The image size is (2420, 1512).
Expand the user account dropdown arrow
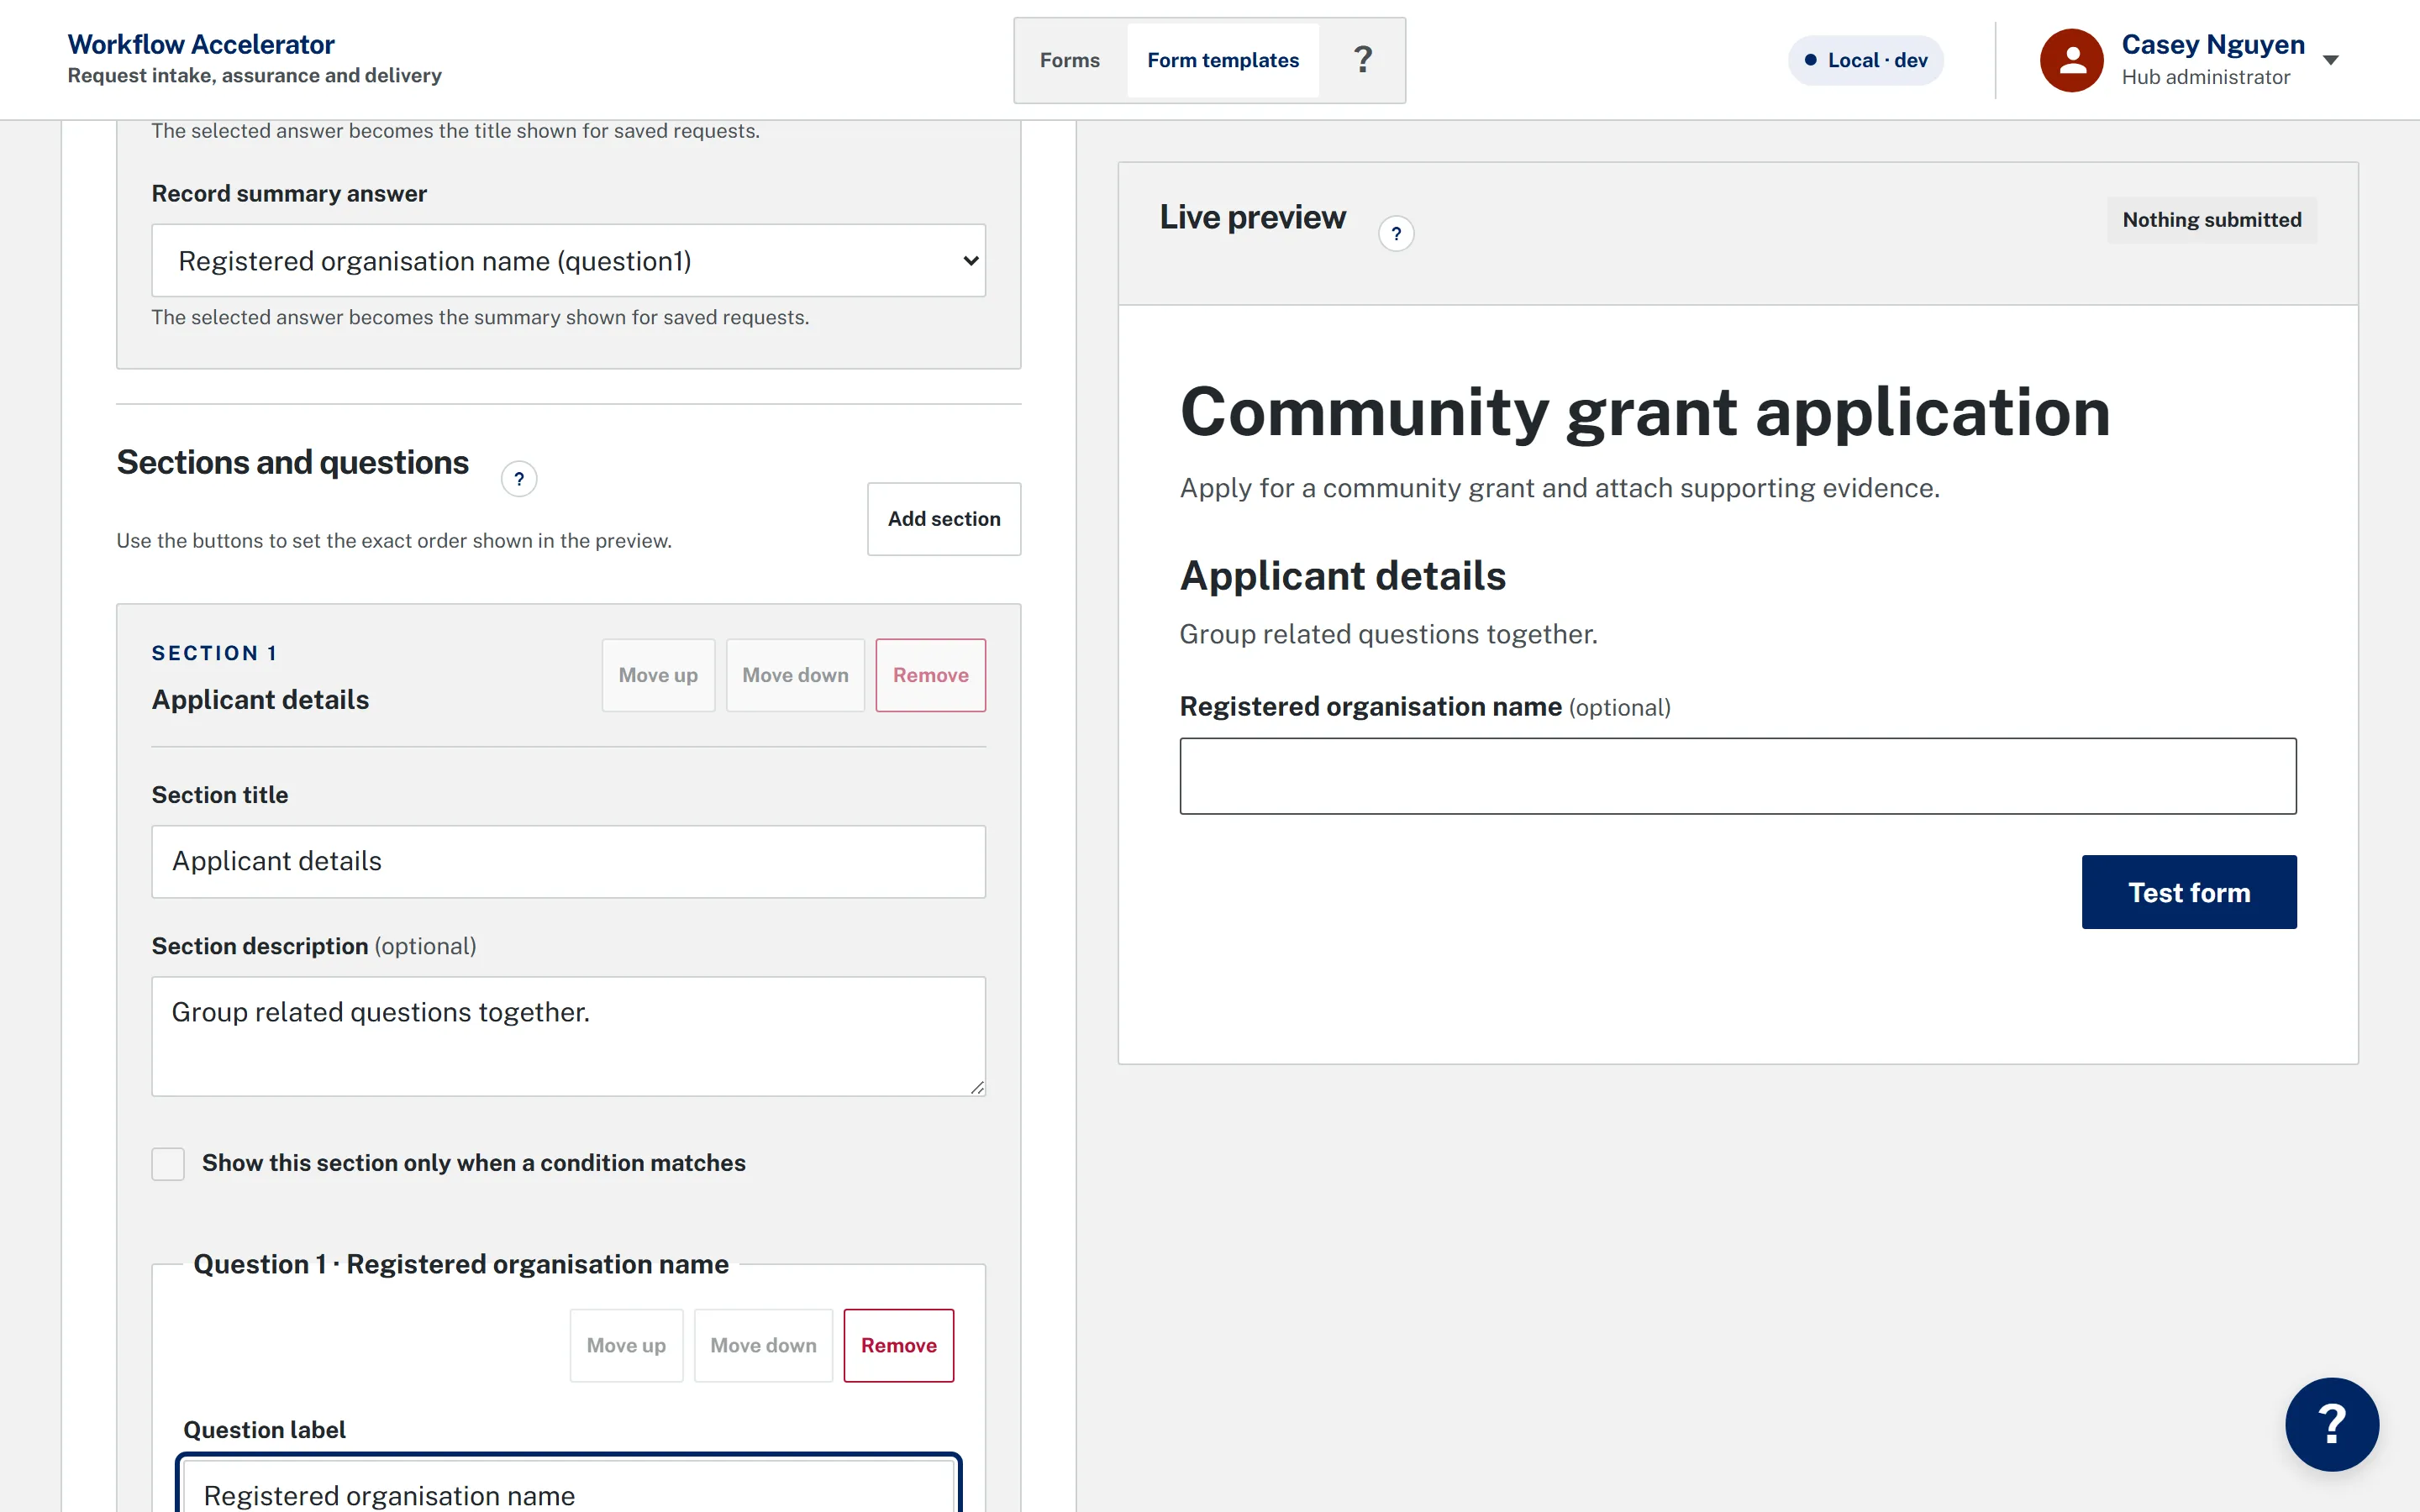[2330, 60]
